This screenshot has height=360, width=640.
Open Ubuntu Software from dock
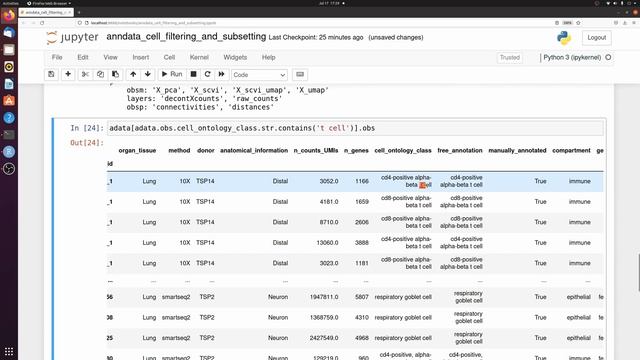click(x=9, y=101)
